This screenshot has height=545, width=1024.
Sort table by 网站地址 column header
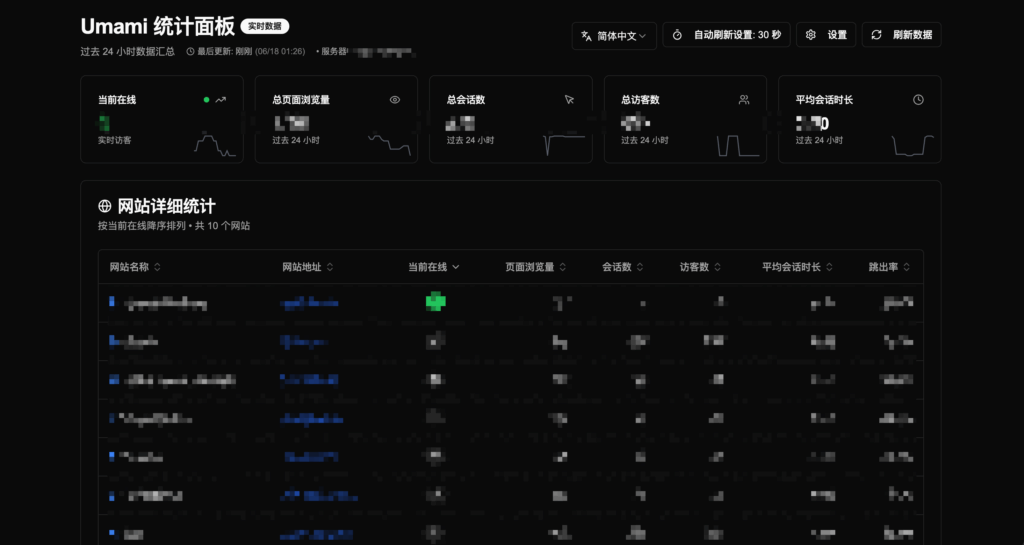[x=308, y=267]
